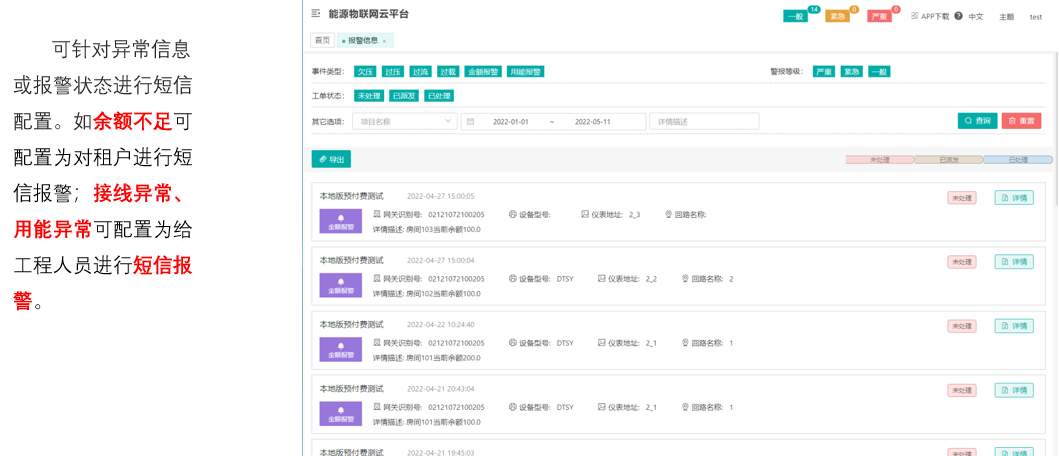Screen dimensions: 1059x456
Task: Click the APP下载 QR code icon
Action: 914,16
